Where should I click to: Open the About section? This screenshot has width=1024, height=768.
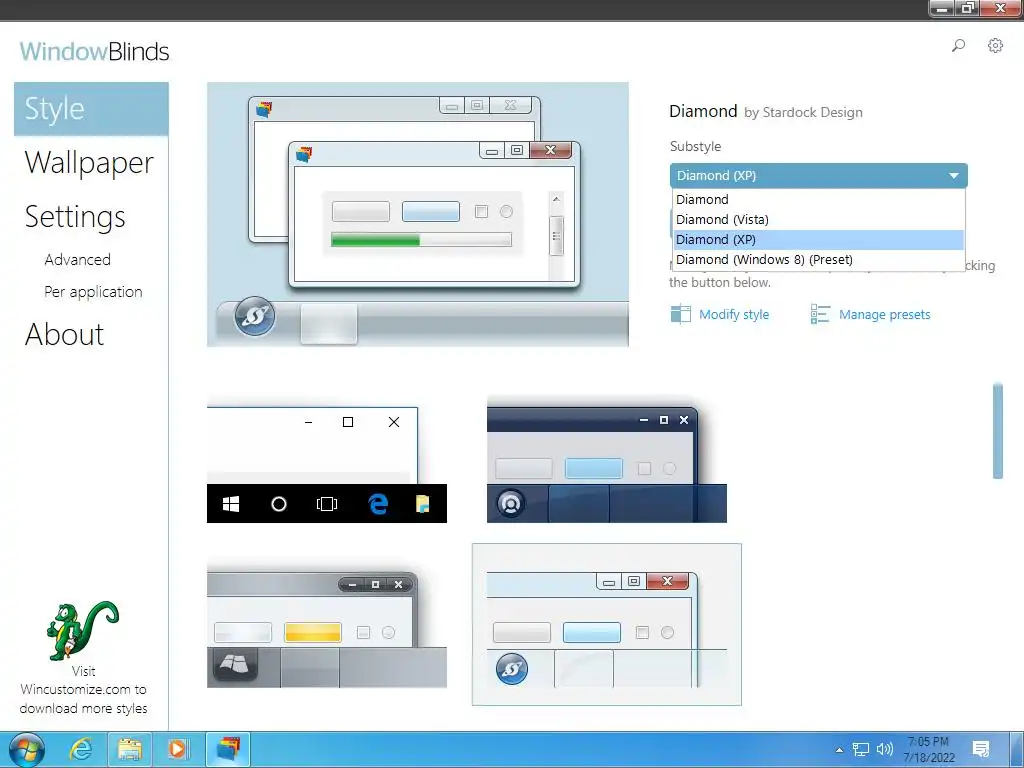click(x=64, y=334)
